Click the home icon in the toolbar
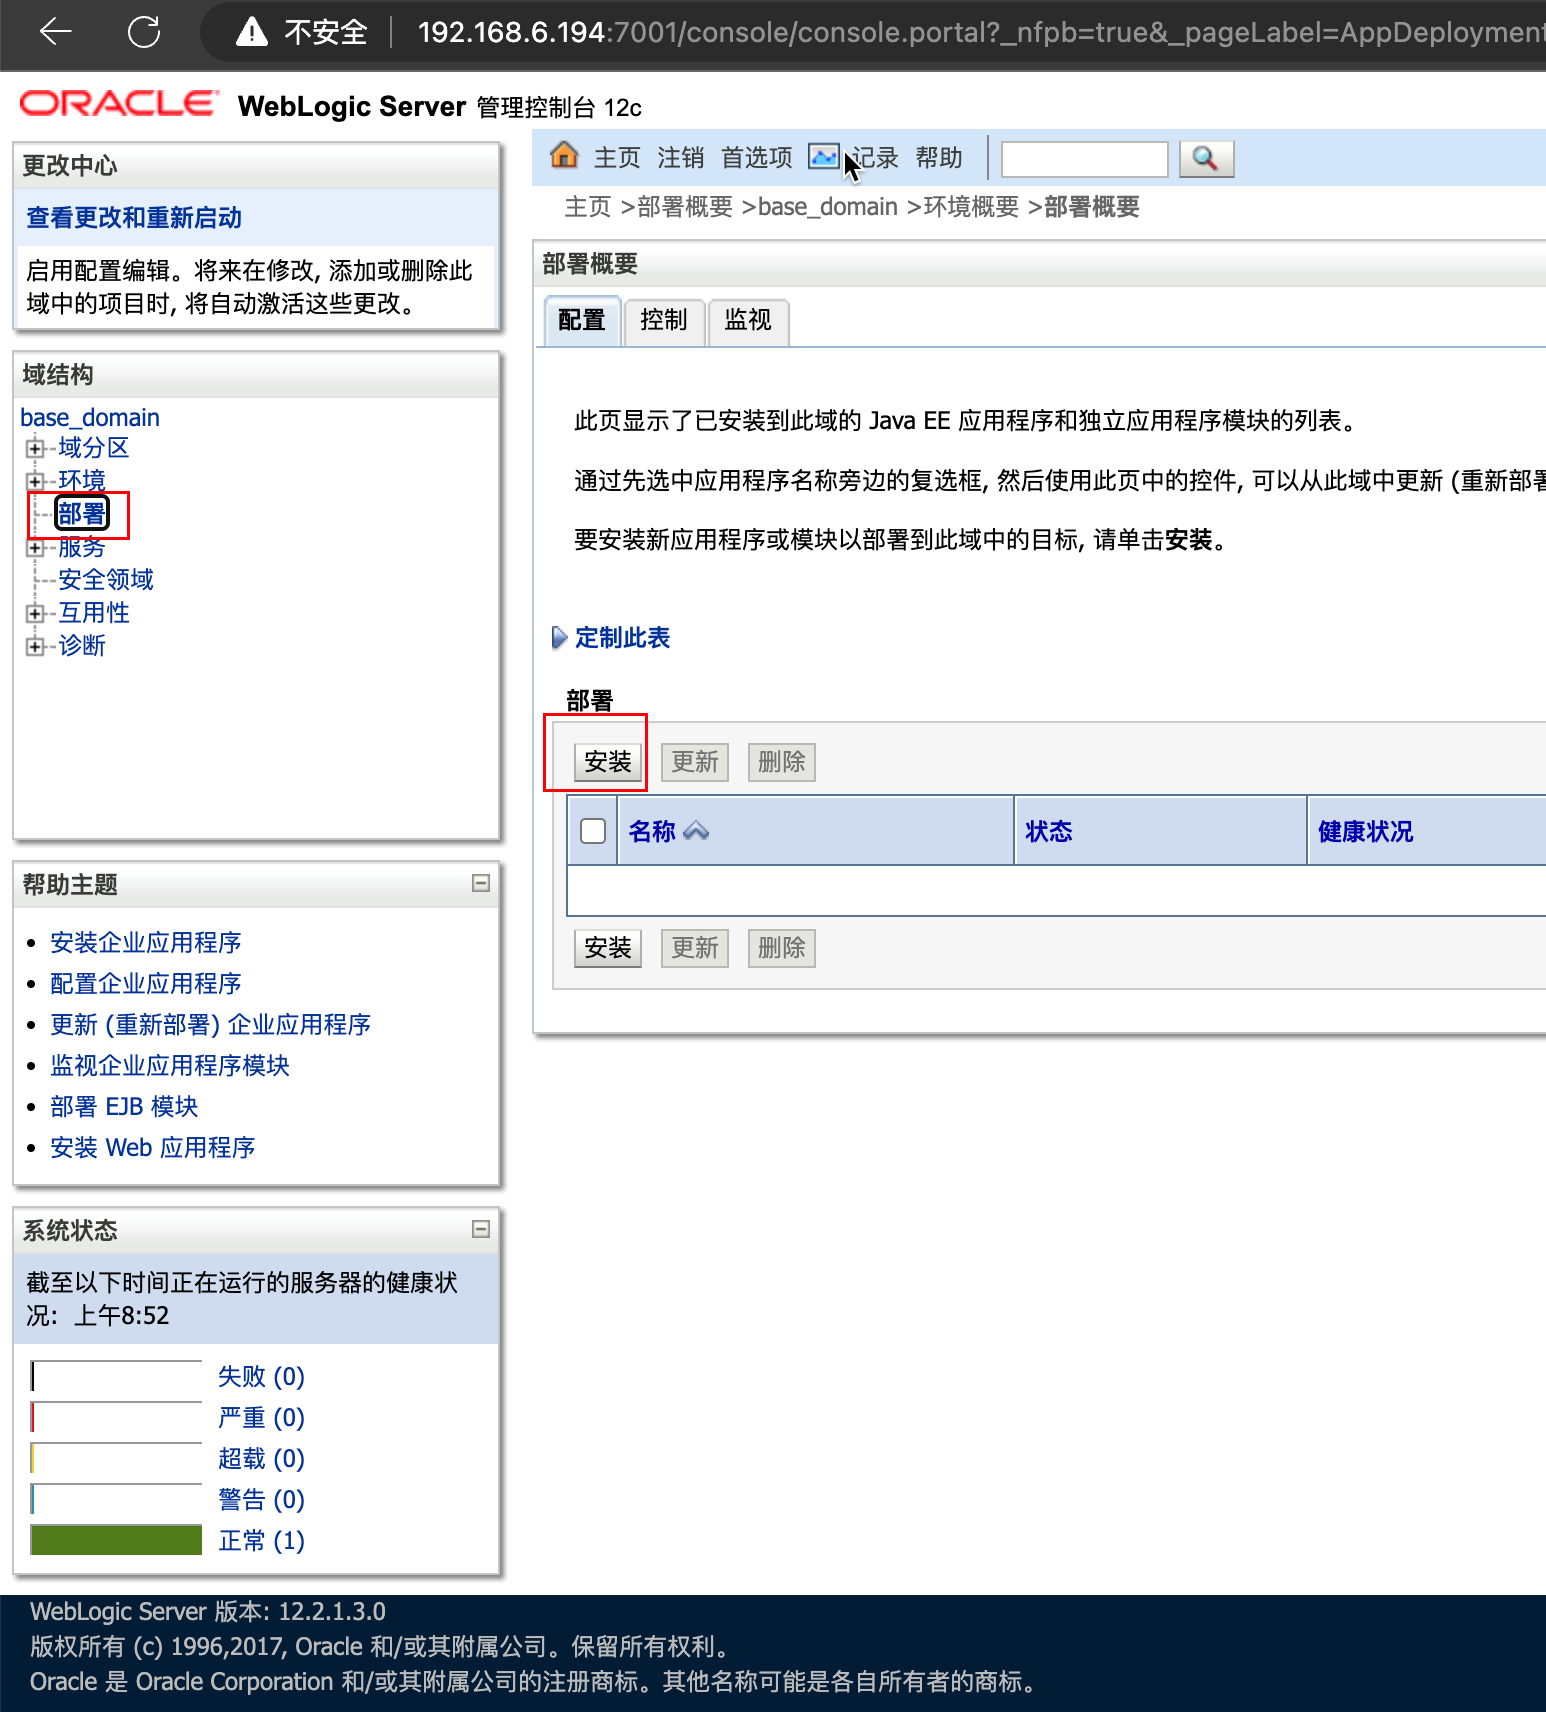The image size is (1546, 1712). [x=564, y=156]
